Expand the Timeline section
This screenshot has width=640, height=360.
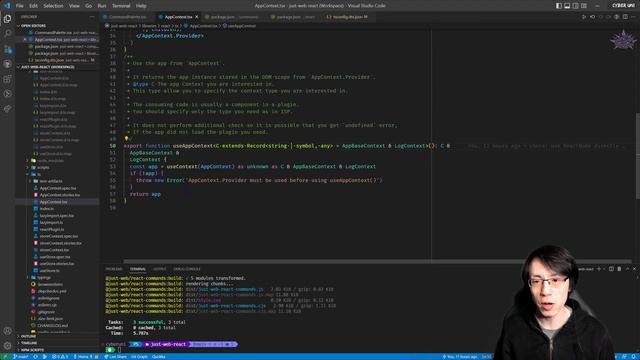point(29,343)
